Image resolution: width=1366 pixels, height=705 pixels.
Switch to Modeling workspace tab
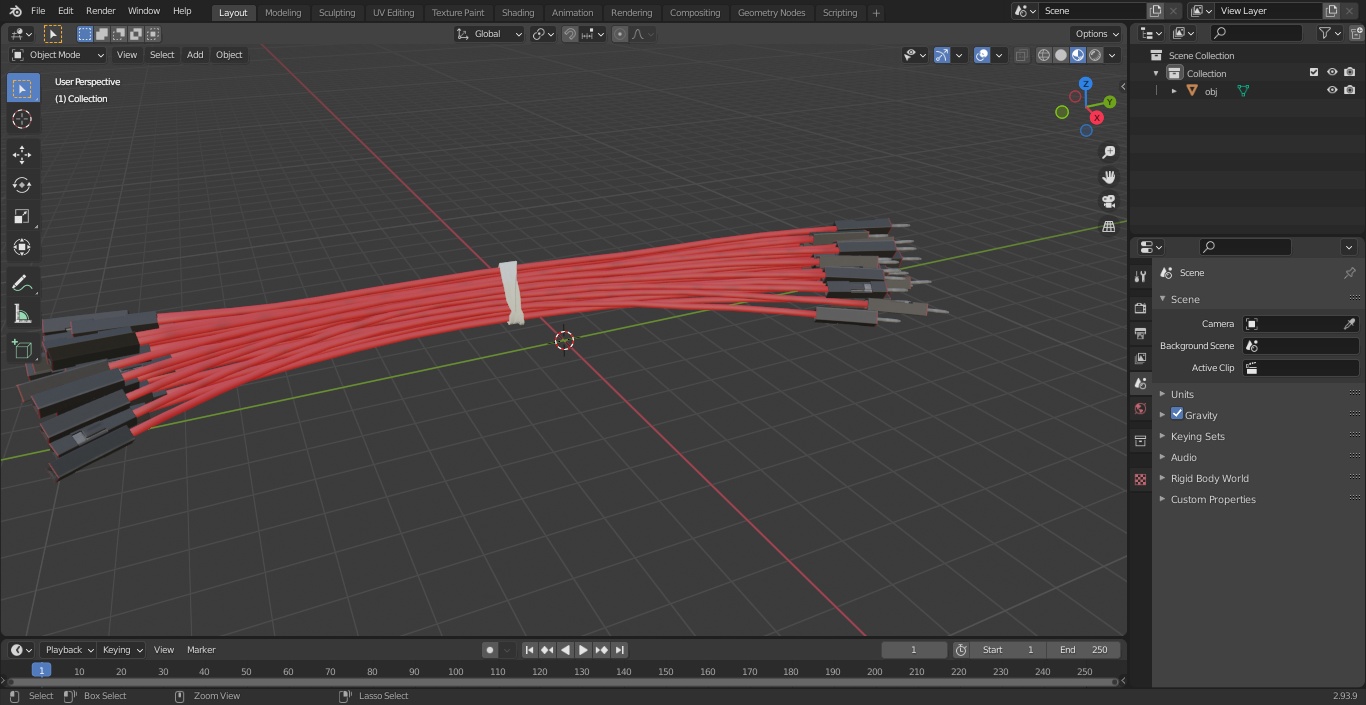tap(283, 13)
